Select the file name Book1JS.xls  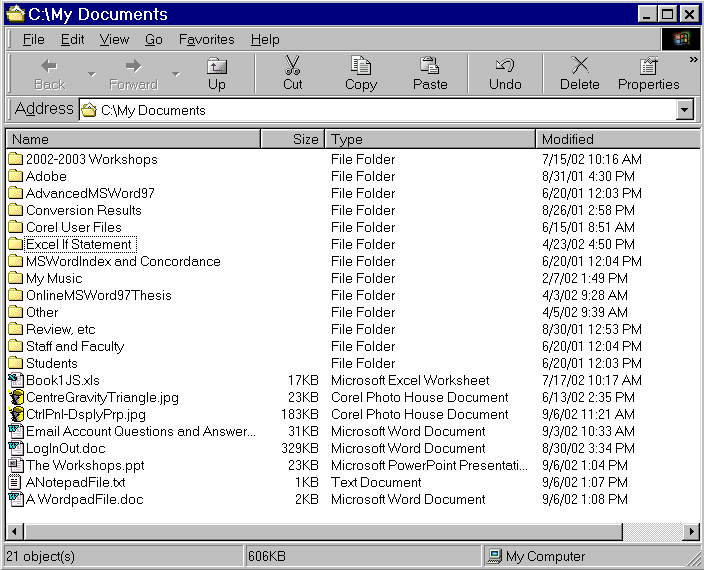pos(63,381)
